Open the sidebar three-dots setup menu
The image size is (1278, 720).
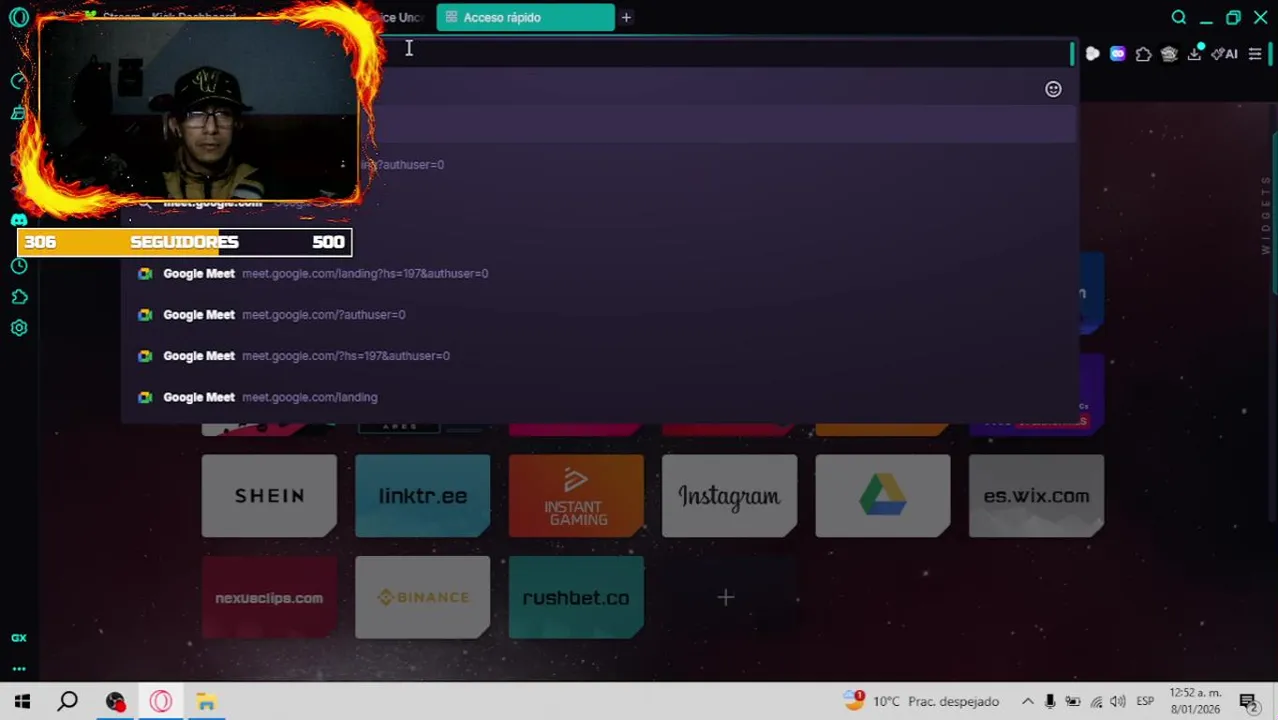(19, 669)
